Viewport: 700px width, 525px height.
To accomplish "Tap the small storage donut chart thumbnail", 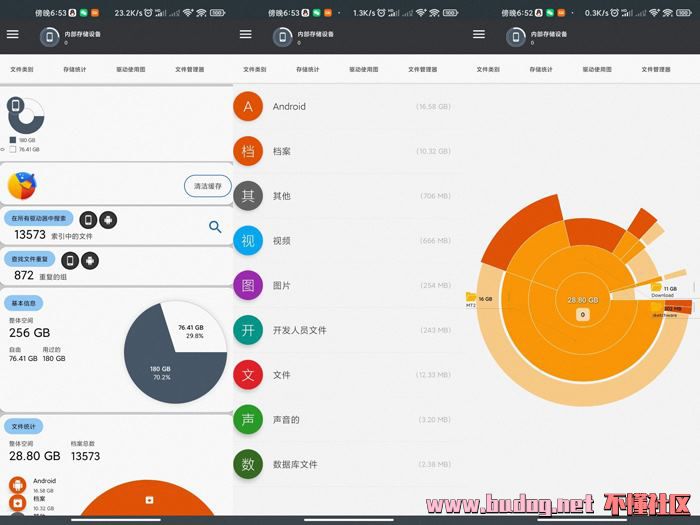I will [26, 116].
